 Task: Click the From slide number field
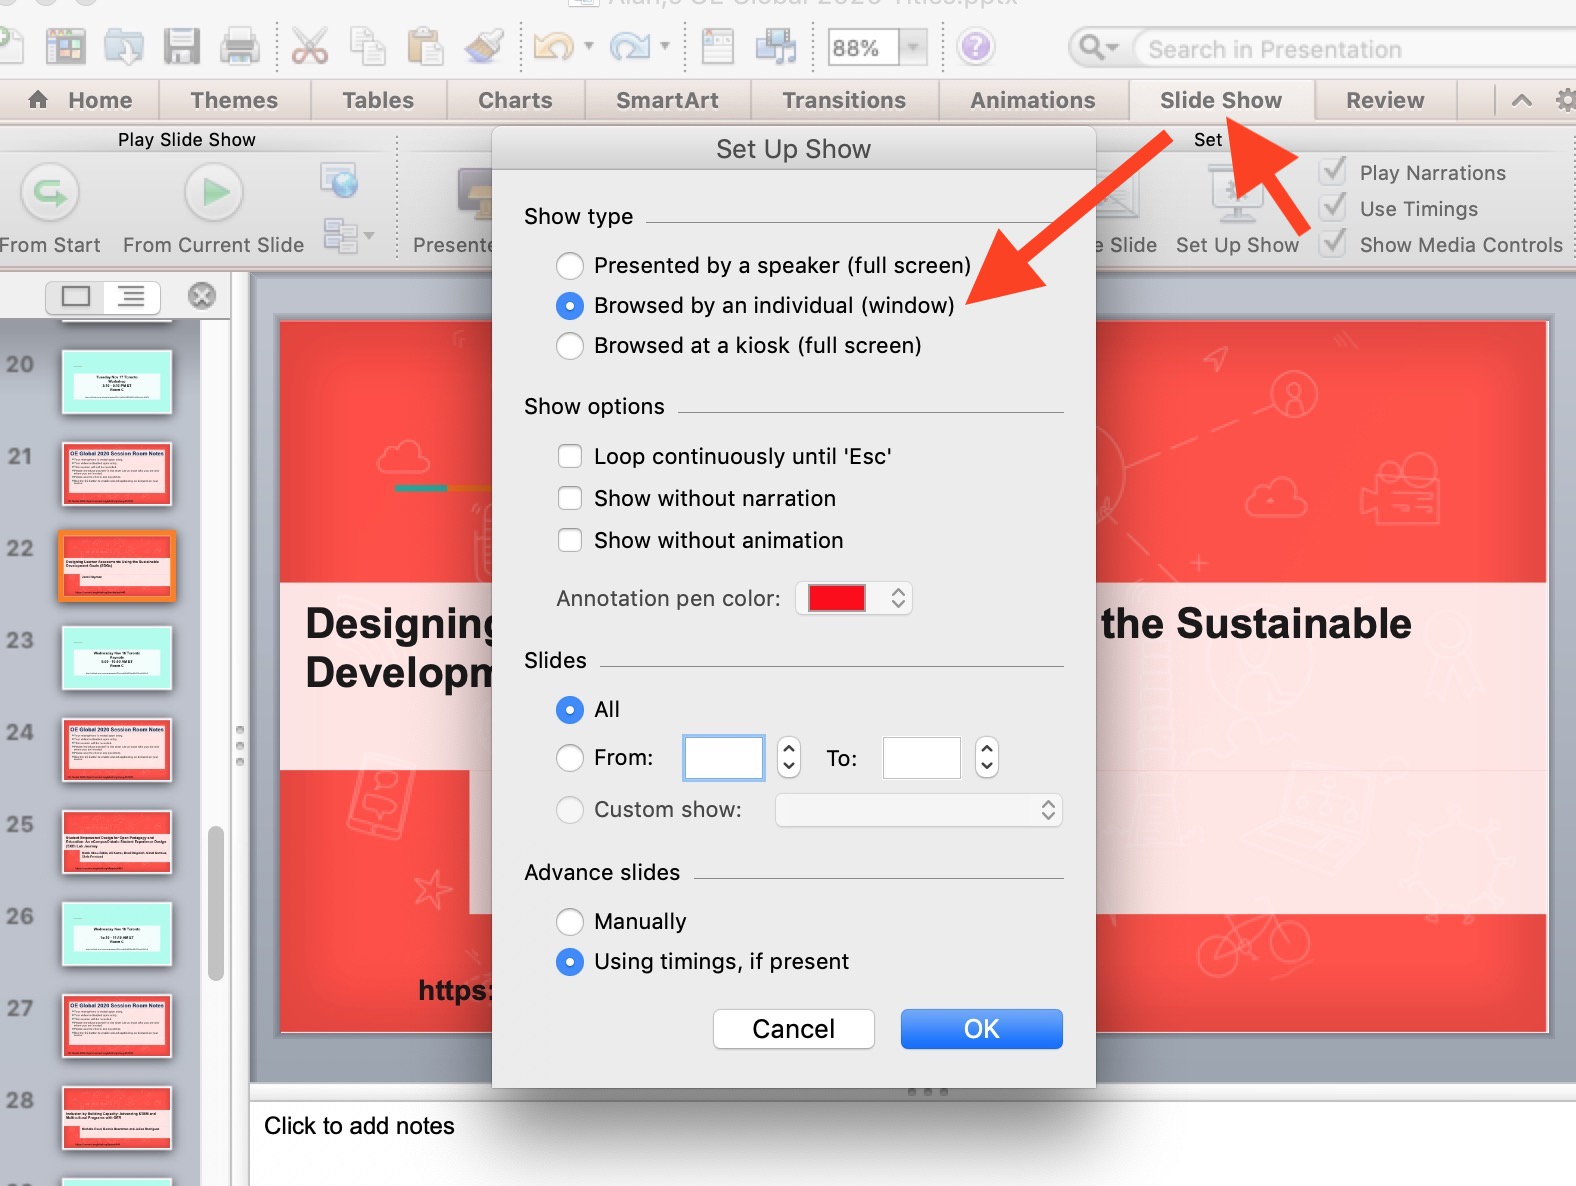723,758
